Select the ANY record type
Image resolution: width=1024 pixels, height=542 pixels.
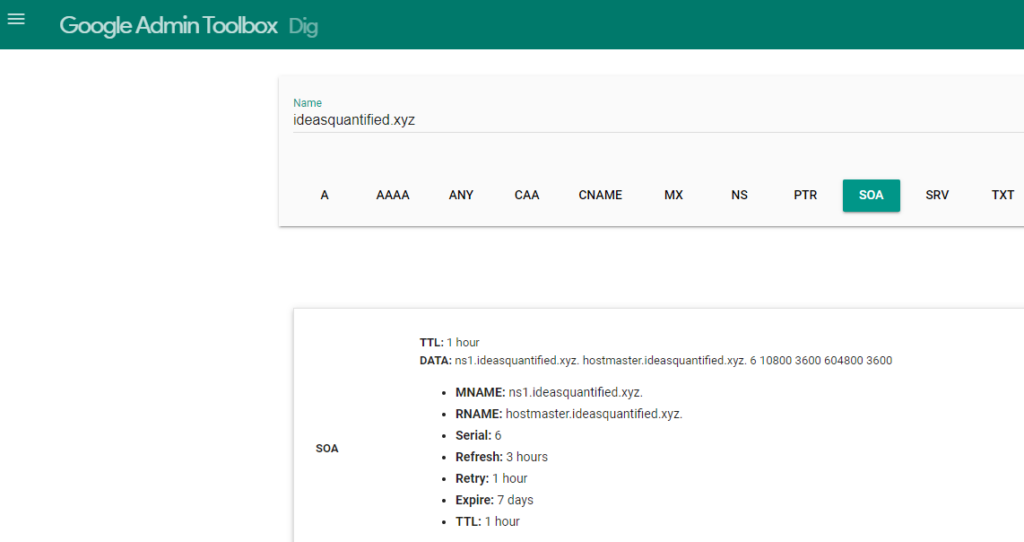click(x=461, y=195)
